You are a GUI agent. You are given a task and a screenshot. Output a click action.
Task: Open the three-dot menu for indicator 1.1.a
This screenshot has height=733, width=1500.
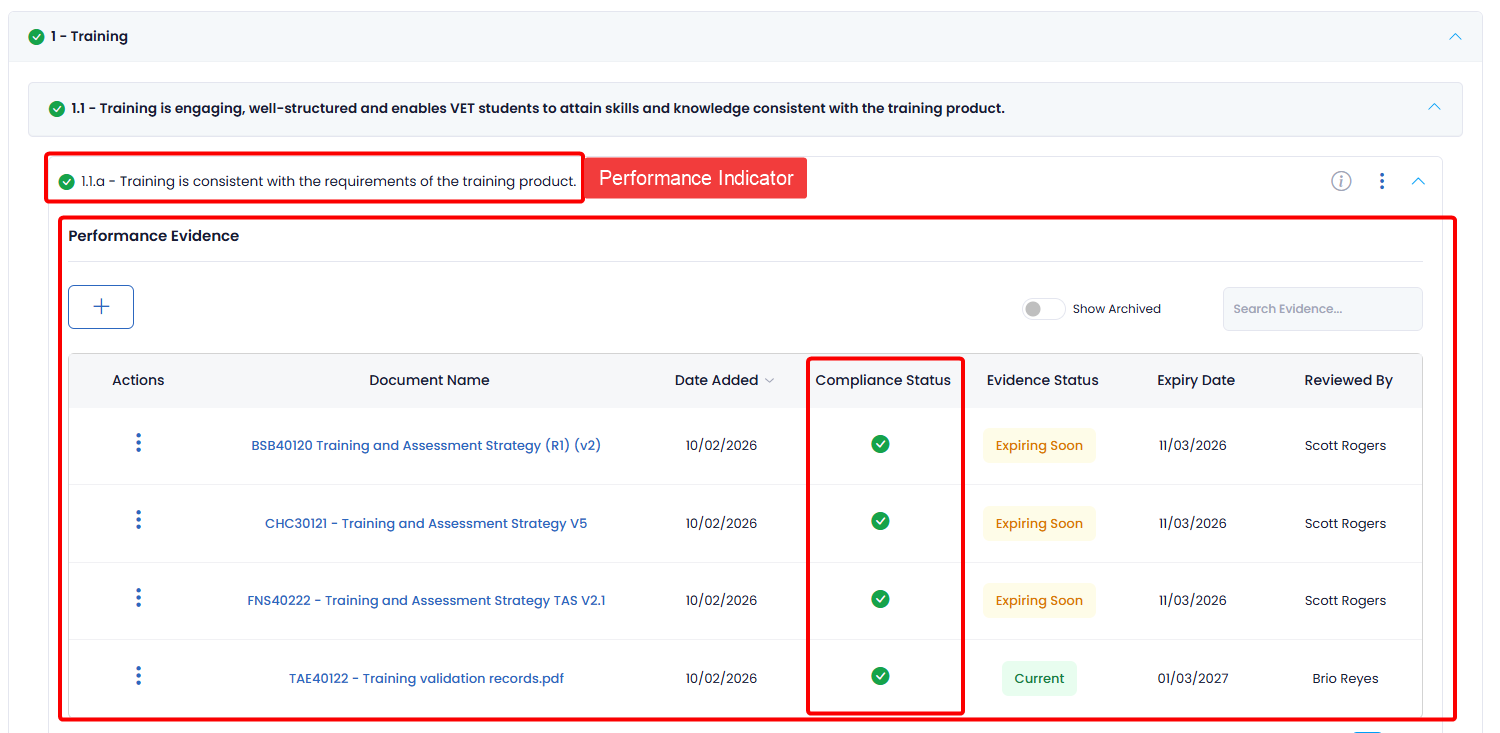point(1381,181)
